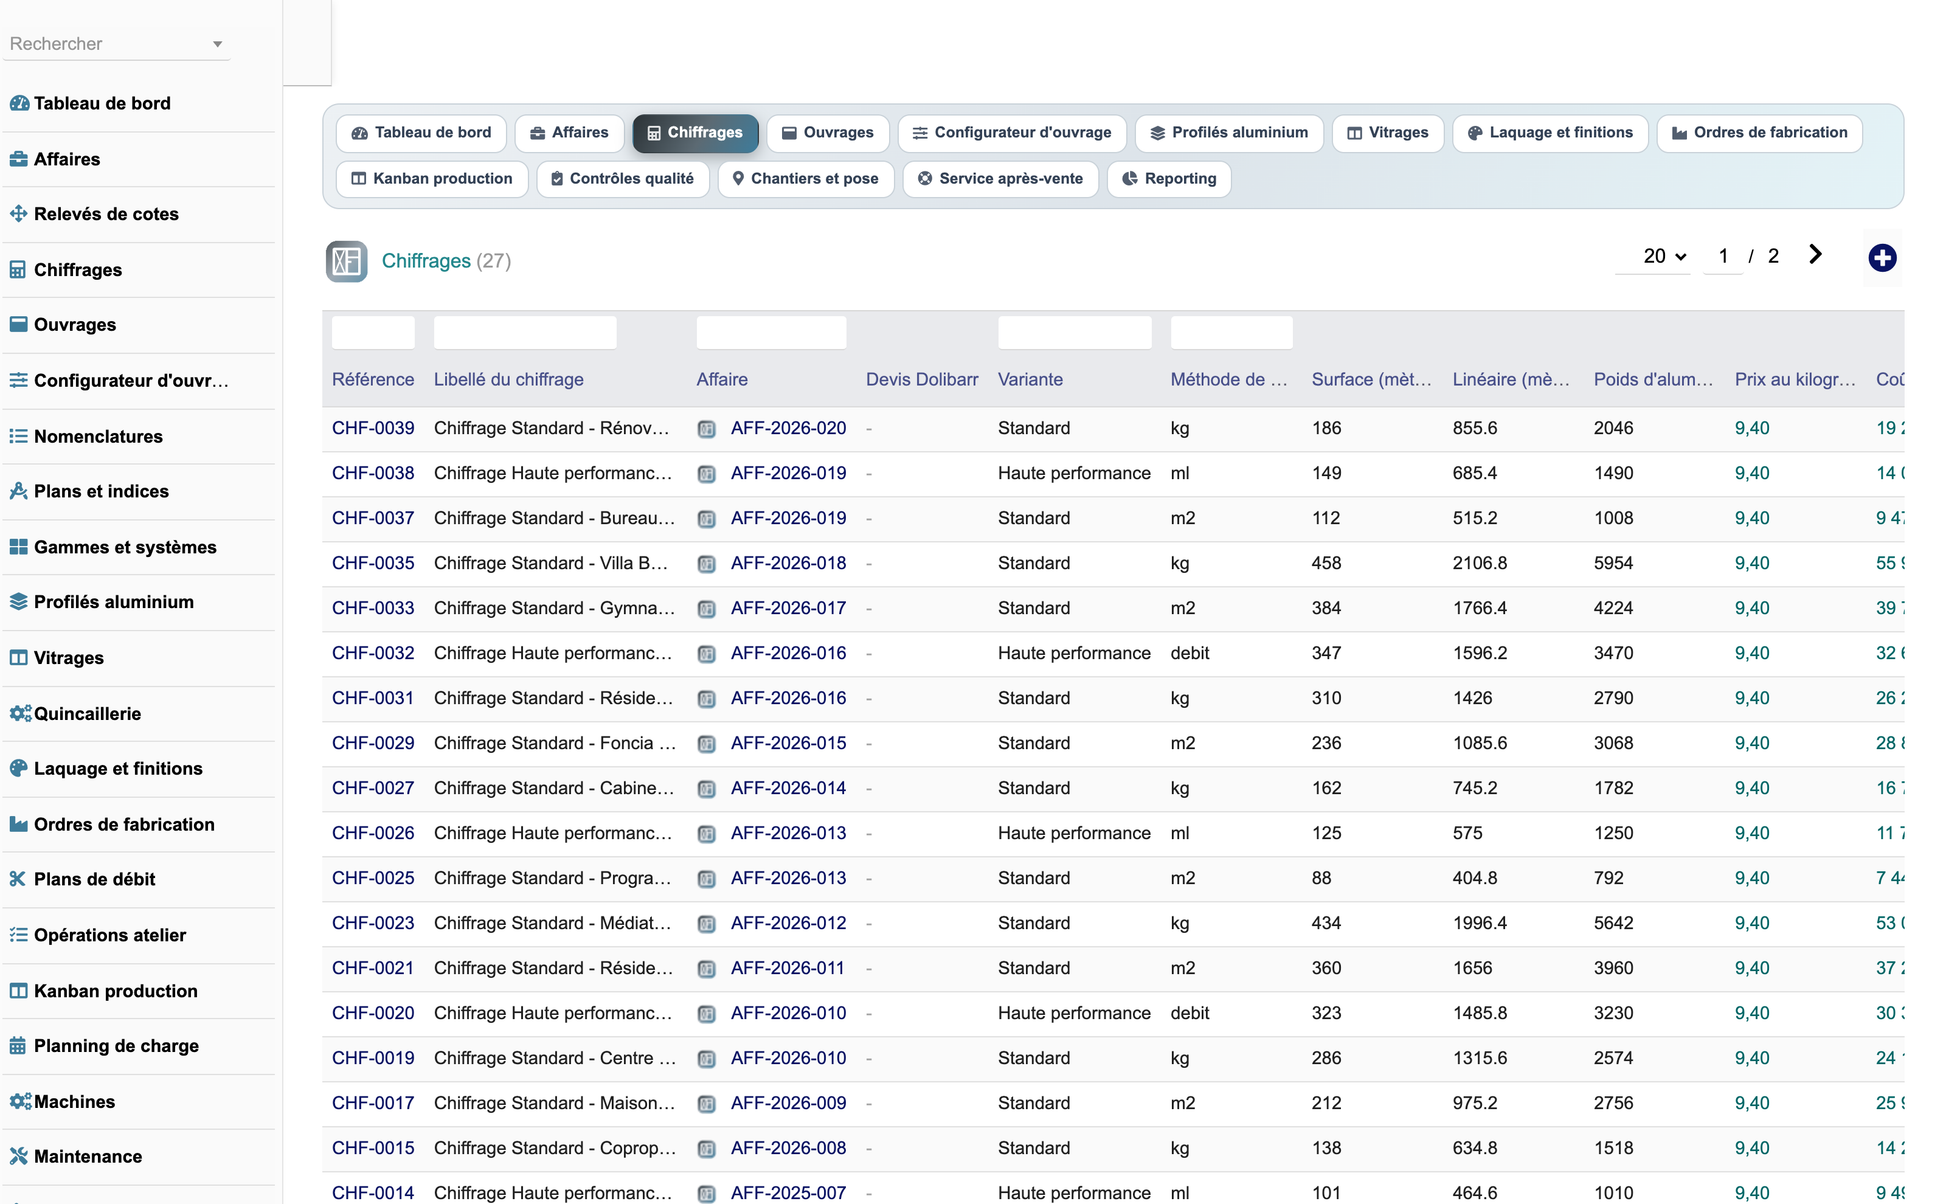Open affaire AFF-2026-012 link
This screenshot has height=1204, width=1946.
tap(788, 923)
